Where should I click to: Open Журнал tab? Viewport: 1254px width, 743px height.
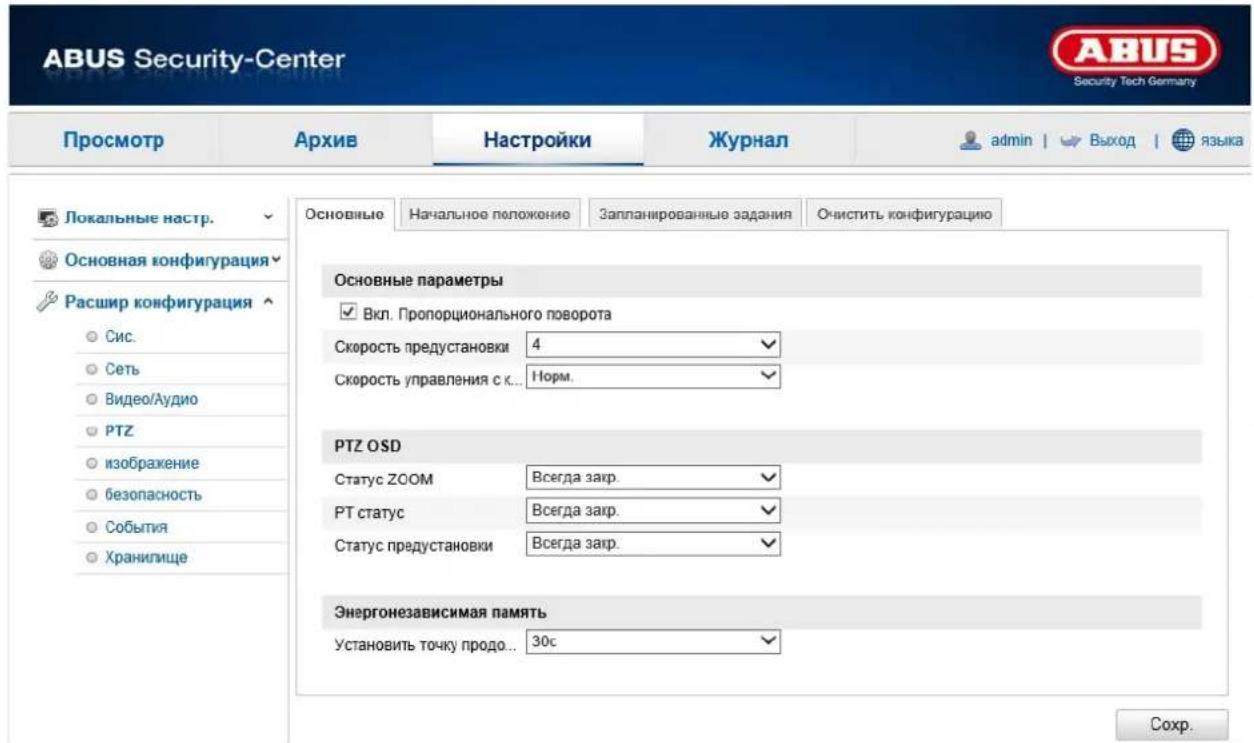[x=749, y=141]
